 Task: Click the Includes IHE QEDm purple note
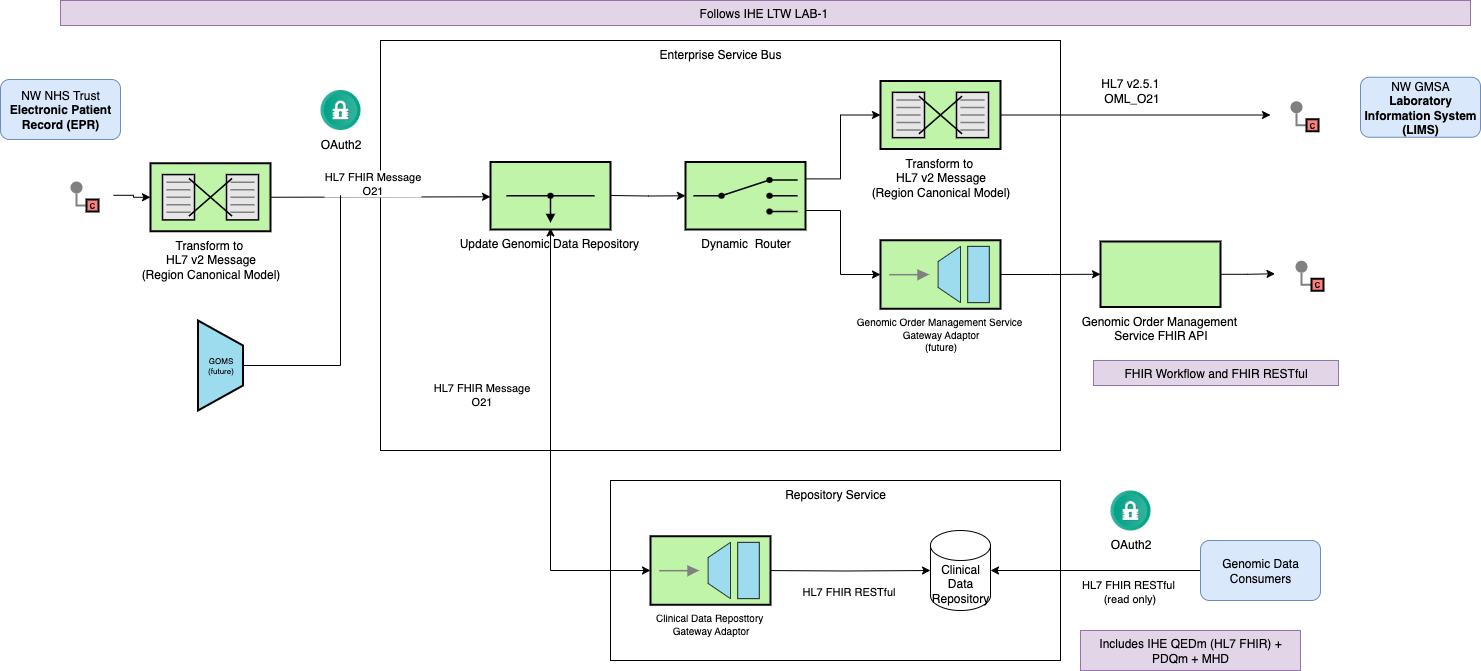(1190, 651)
